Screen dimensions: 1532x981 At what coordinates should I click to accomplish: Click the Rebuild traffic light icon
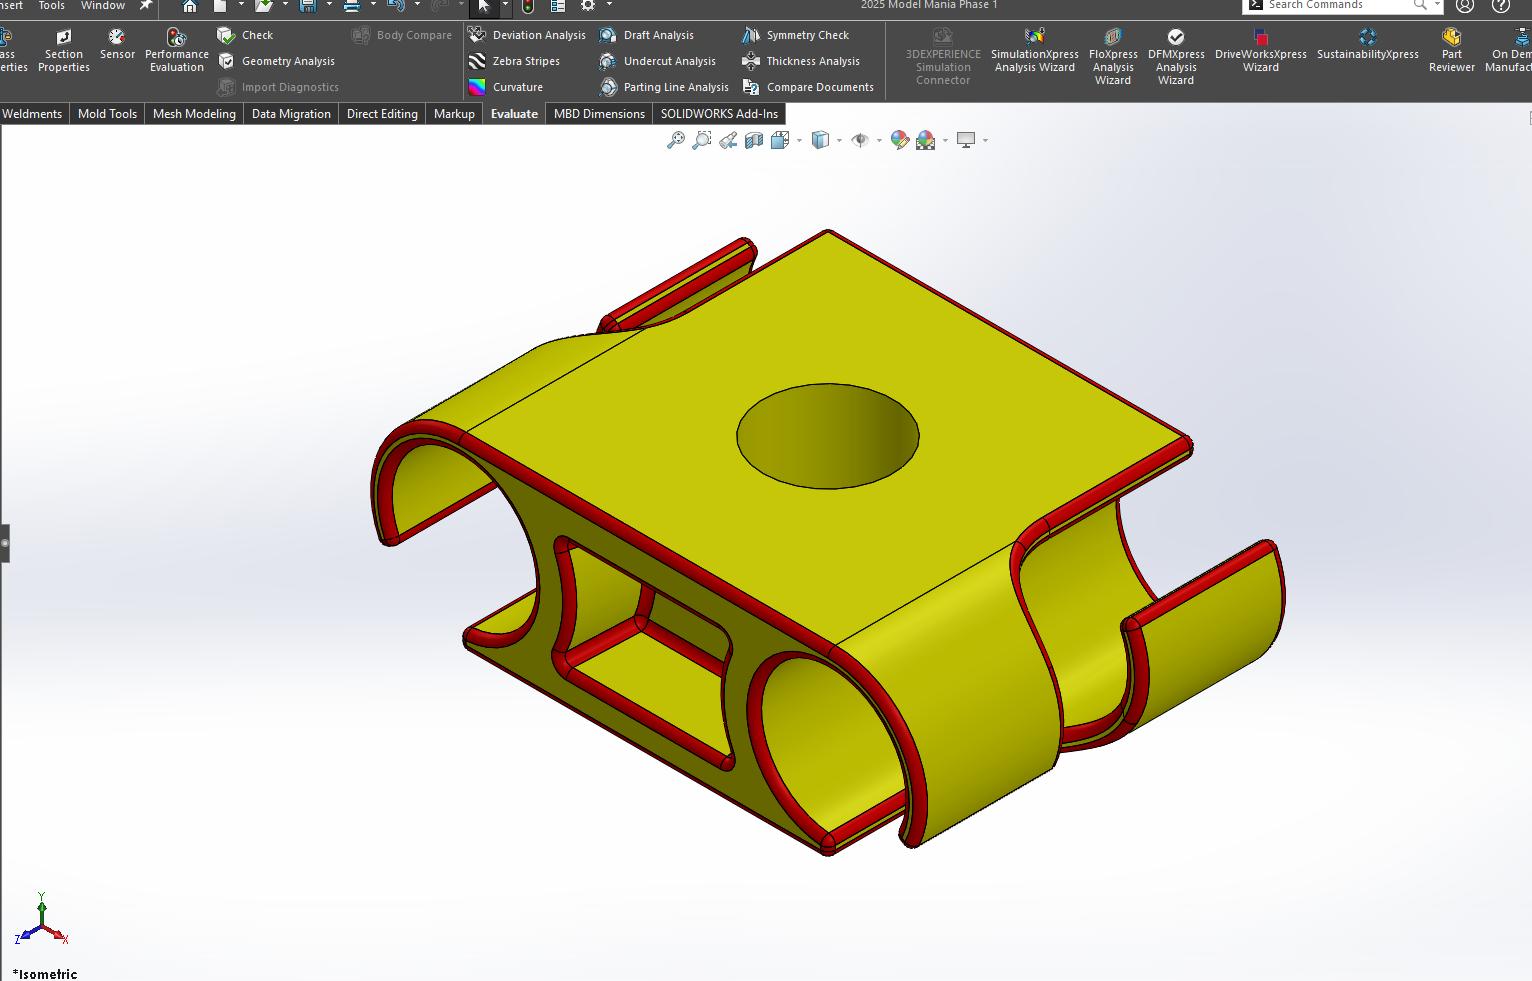528,5
